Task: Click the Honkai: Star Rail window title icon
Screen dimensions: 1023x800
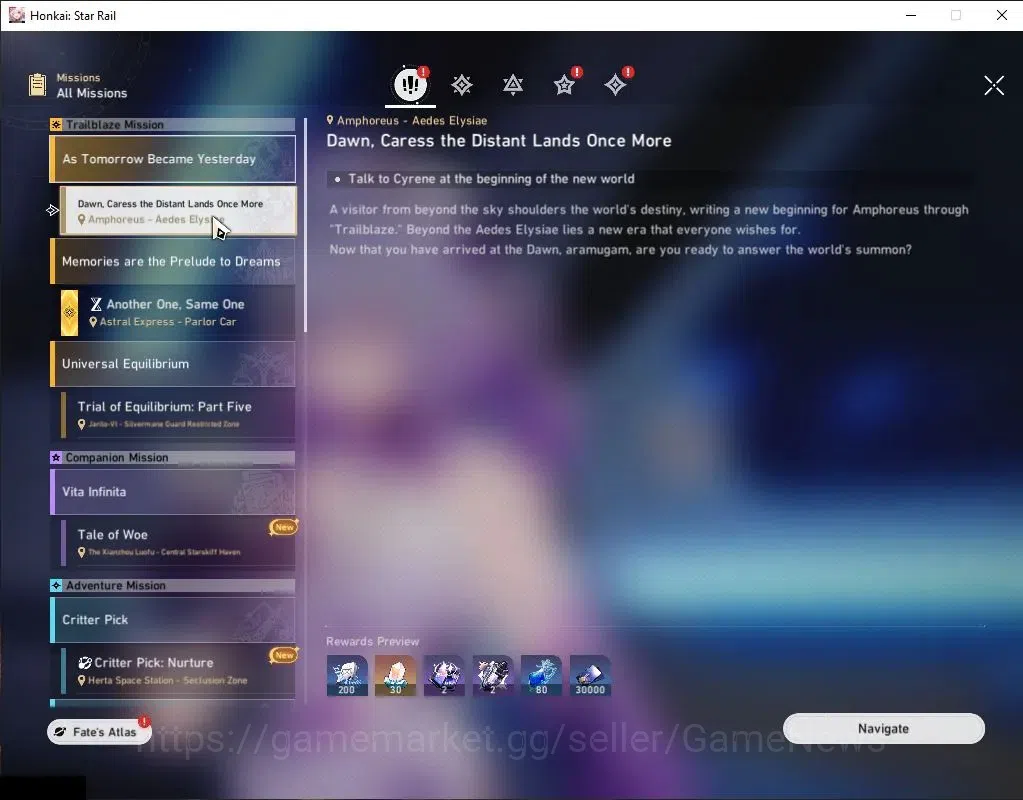Action: point(16,15)
